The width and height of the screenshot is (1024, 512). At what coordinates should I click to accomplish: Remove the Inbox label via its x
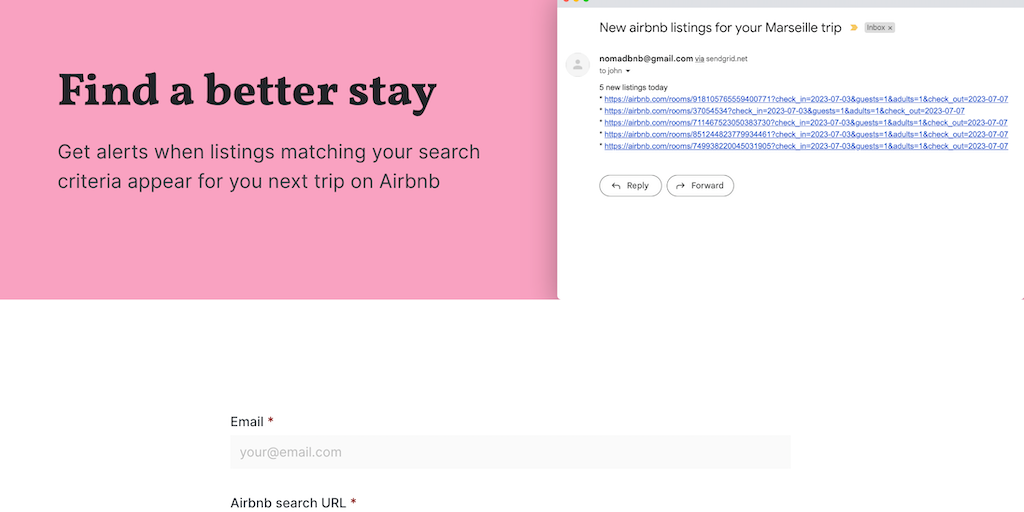(890, 28)
